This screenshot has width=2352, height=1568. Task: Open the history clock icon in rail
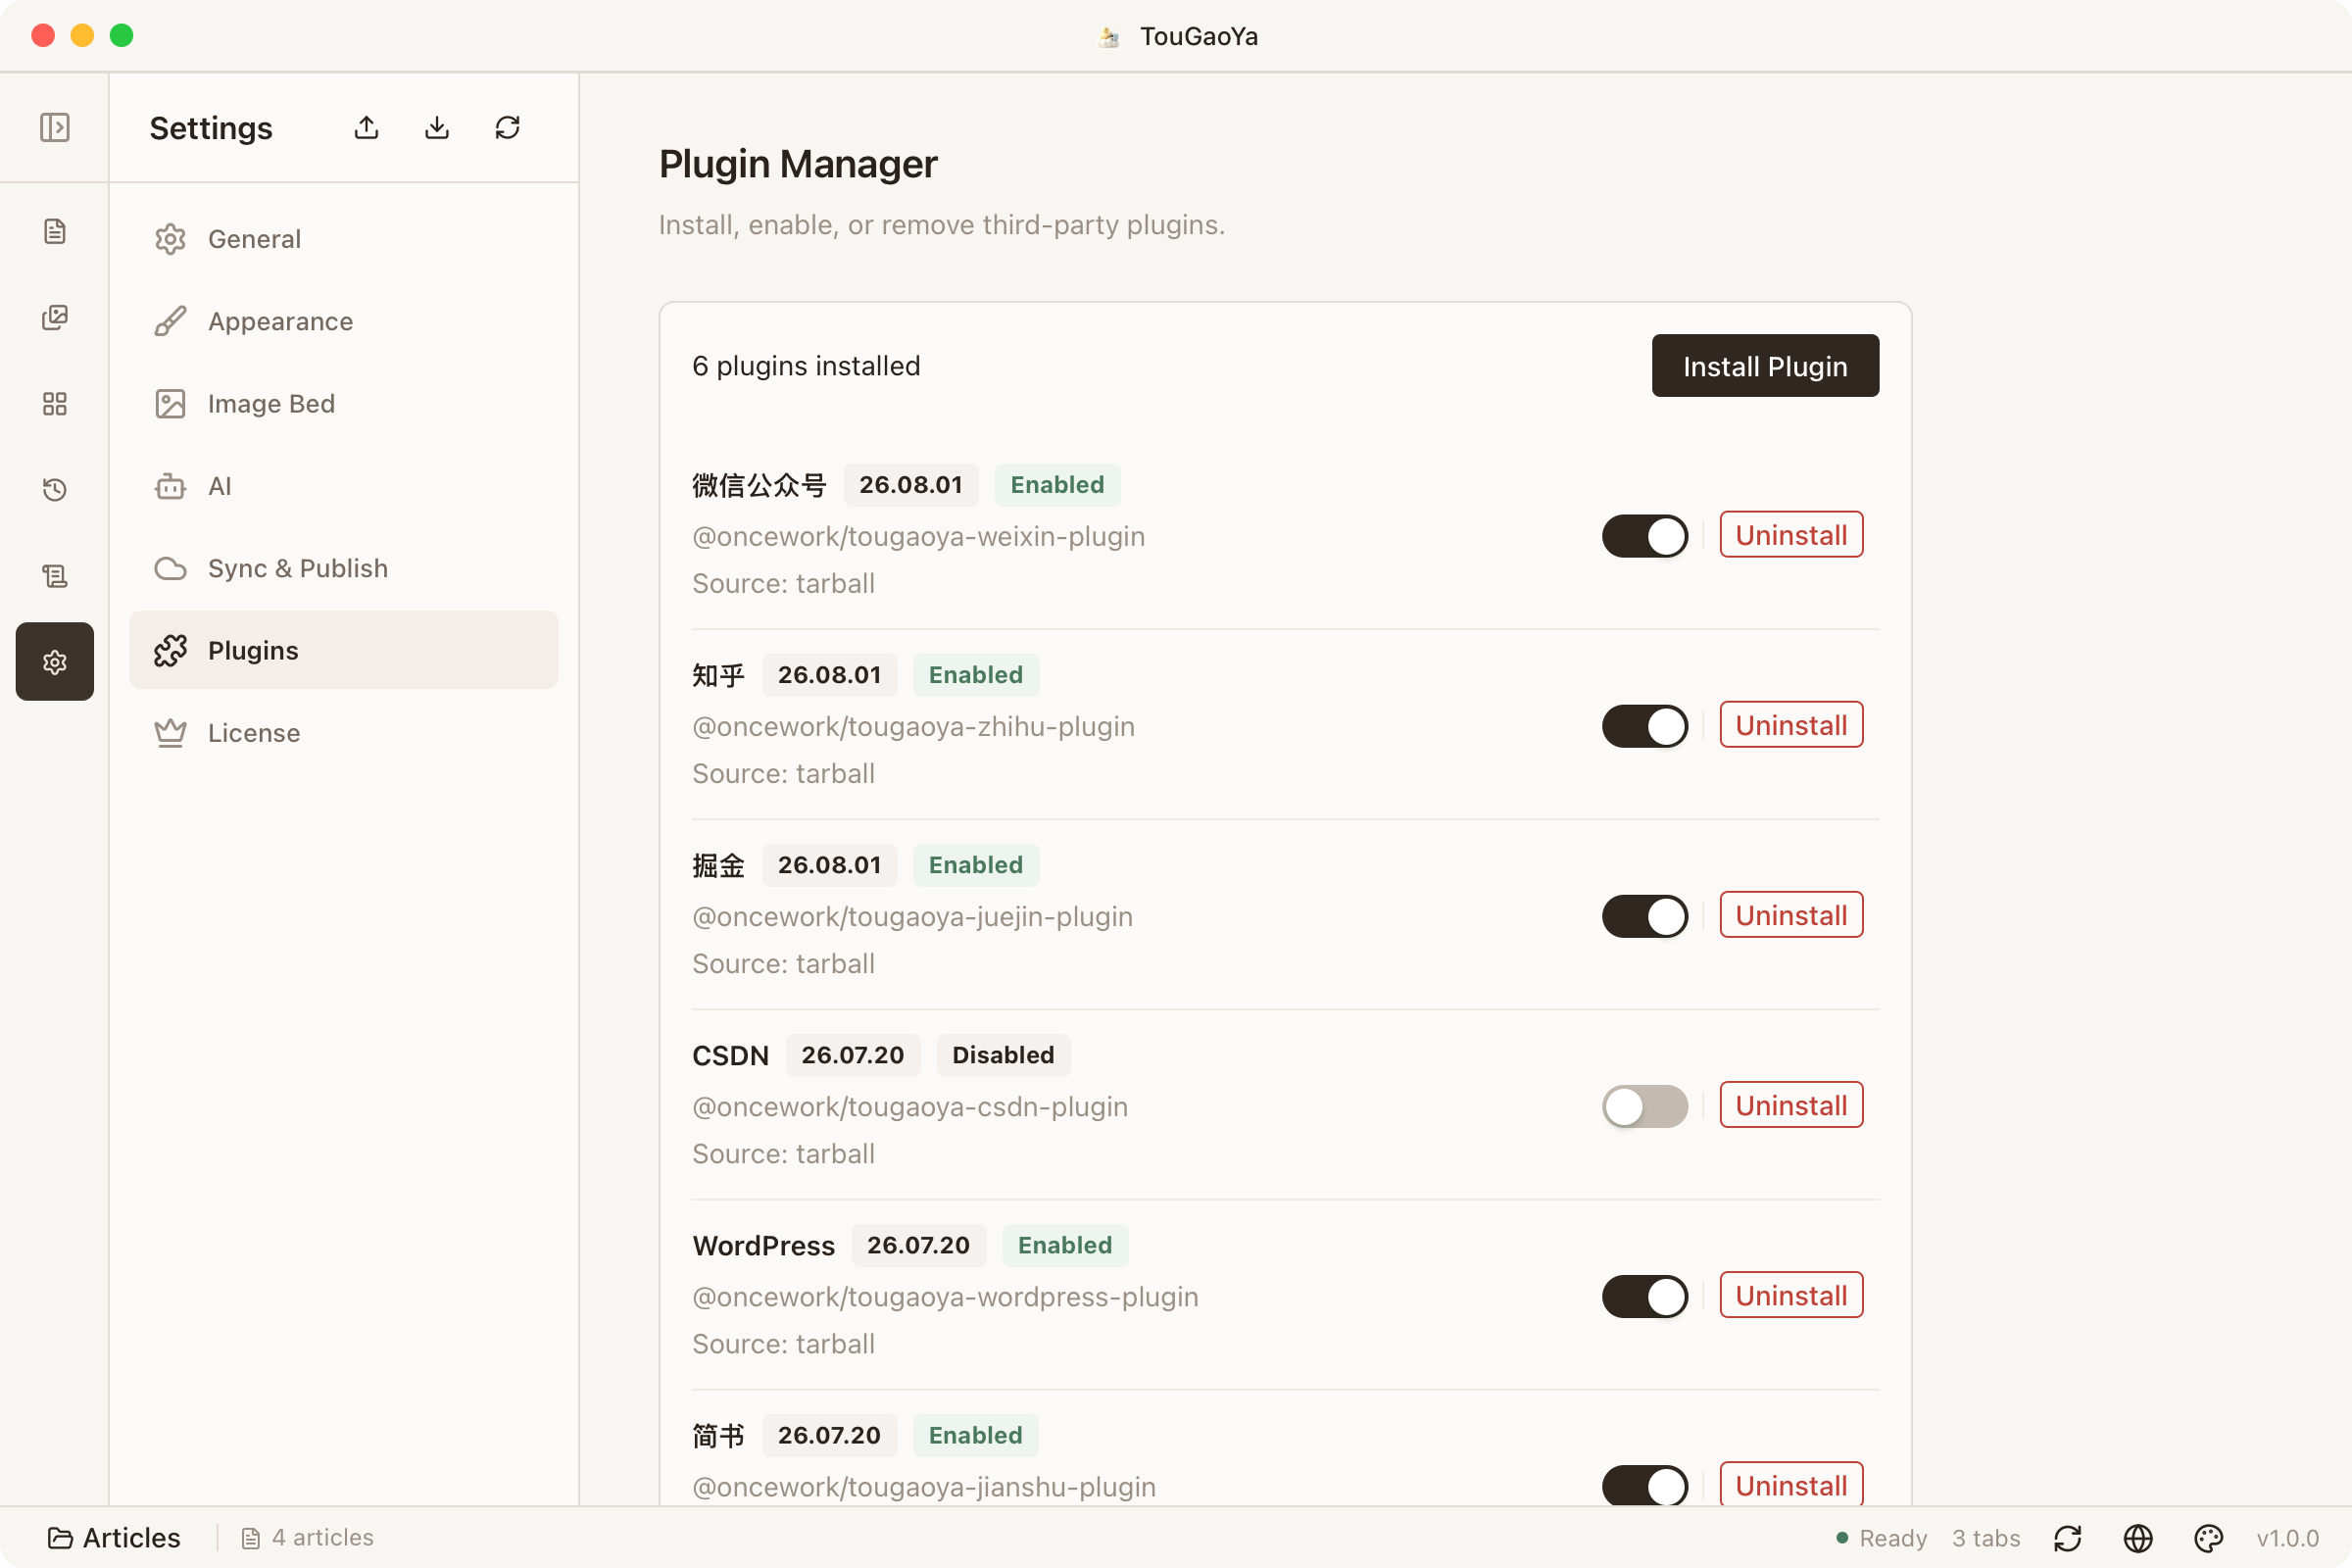pyautogui.click(x=54, y=489)
